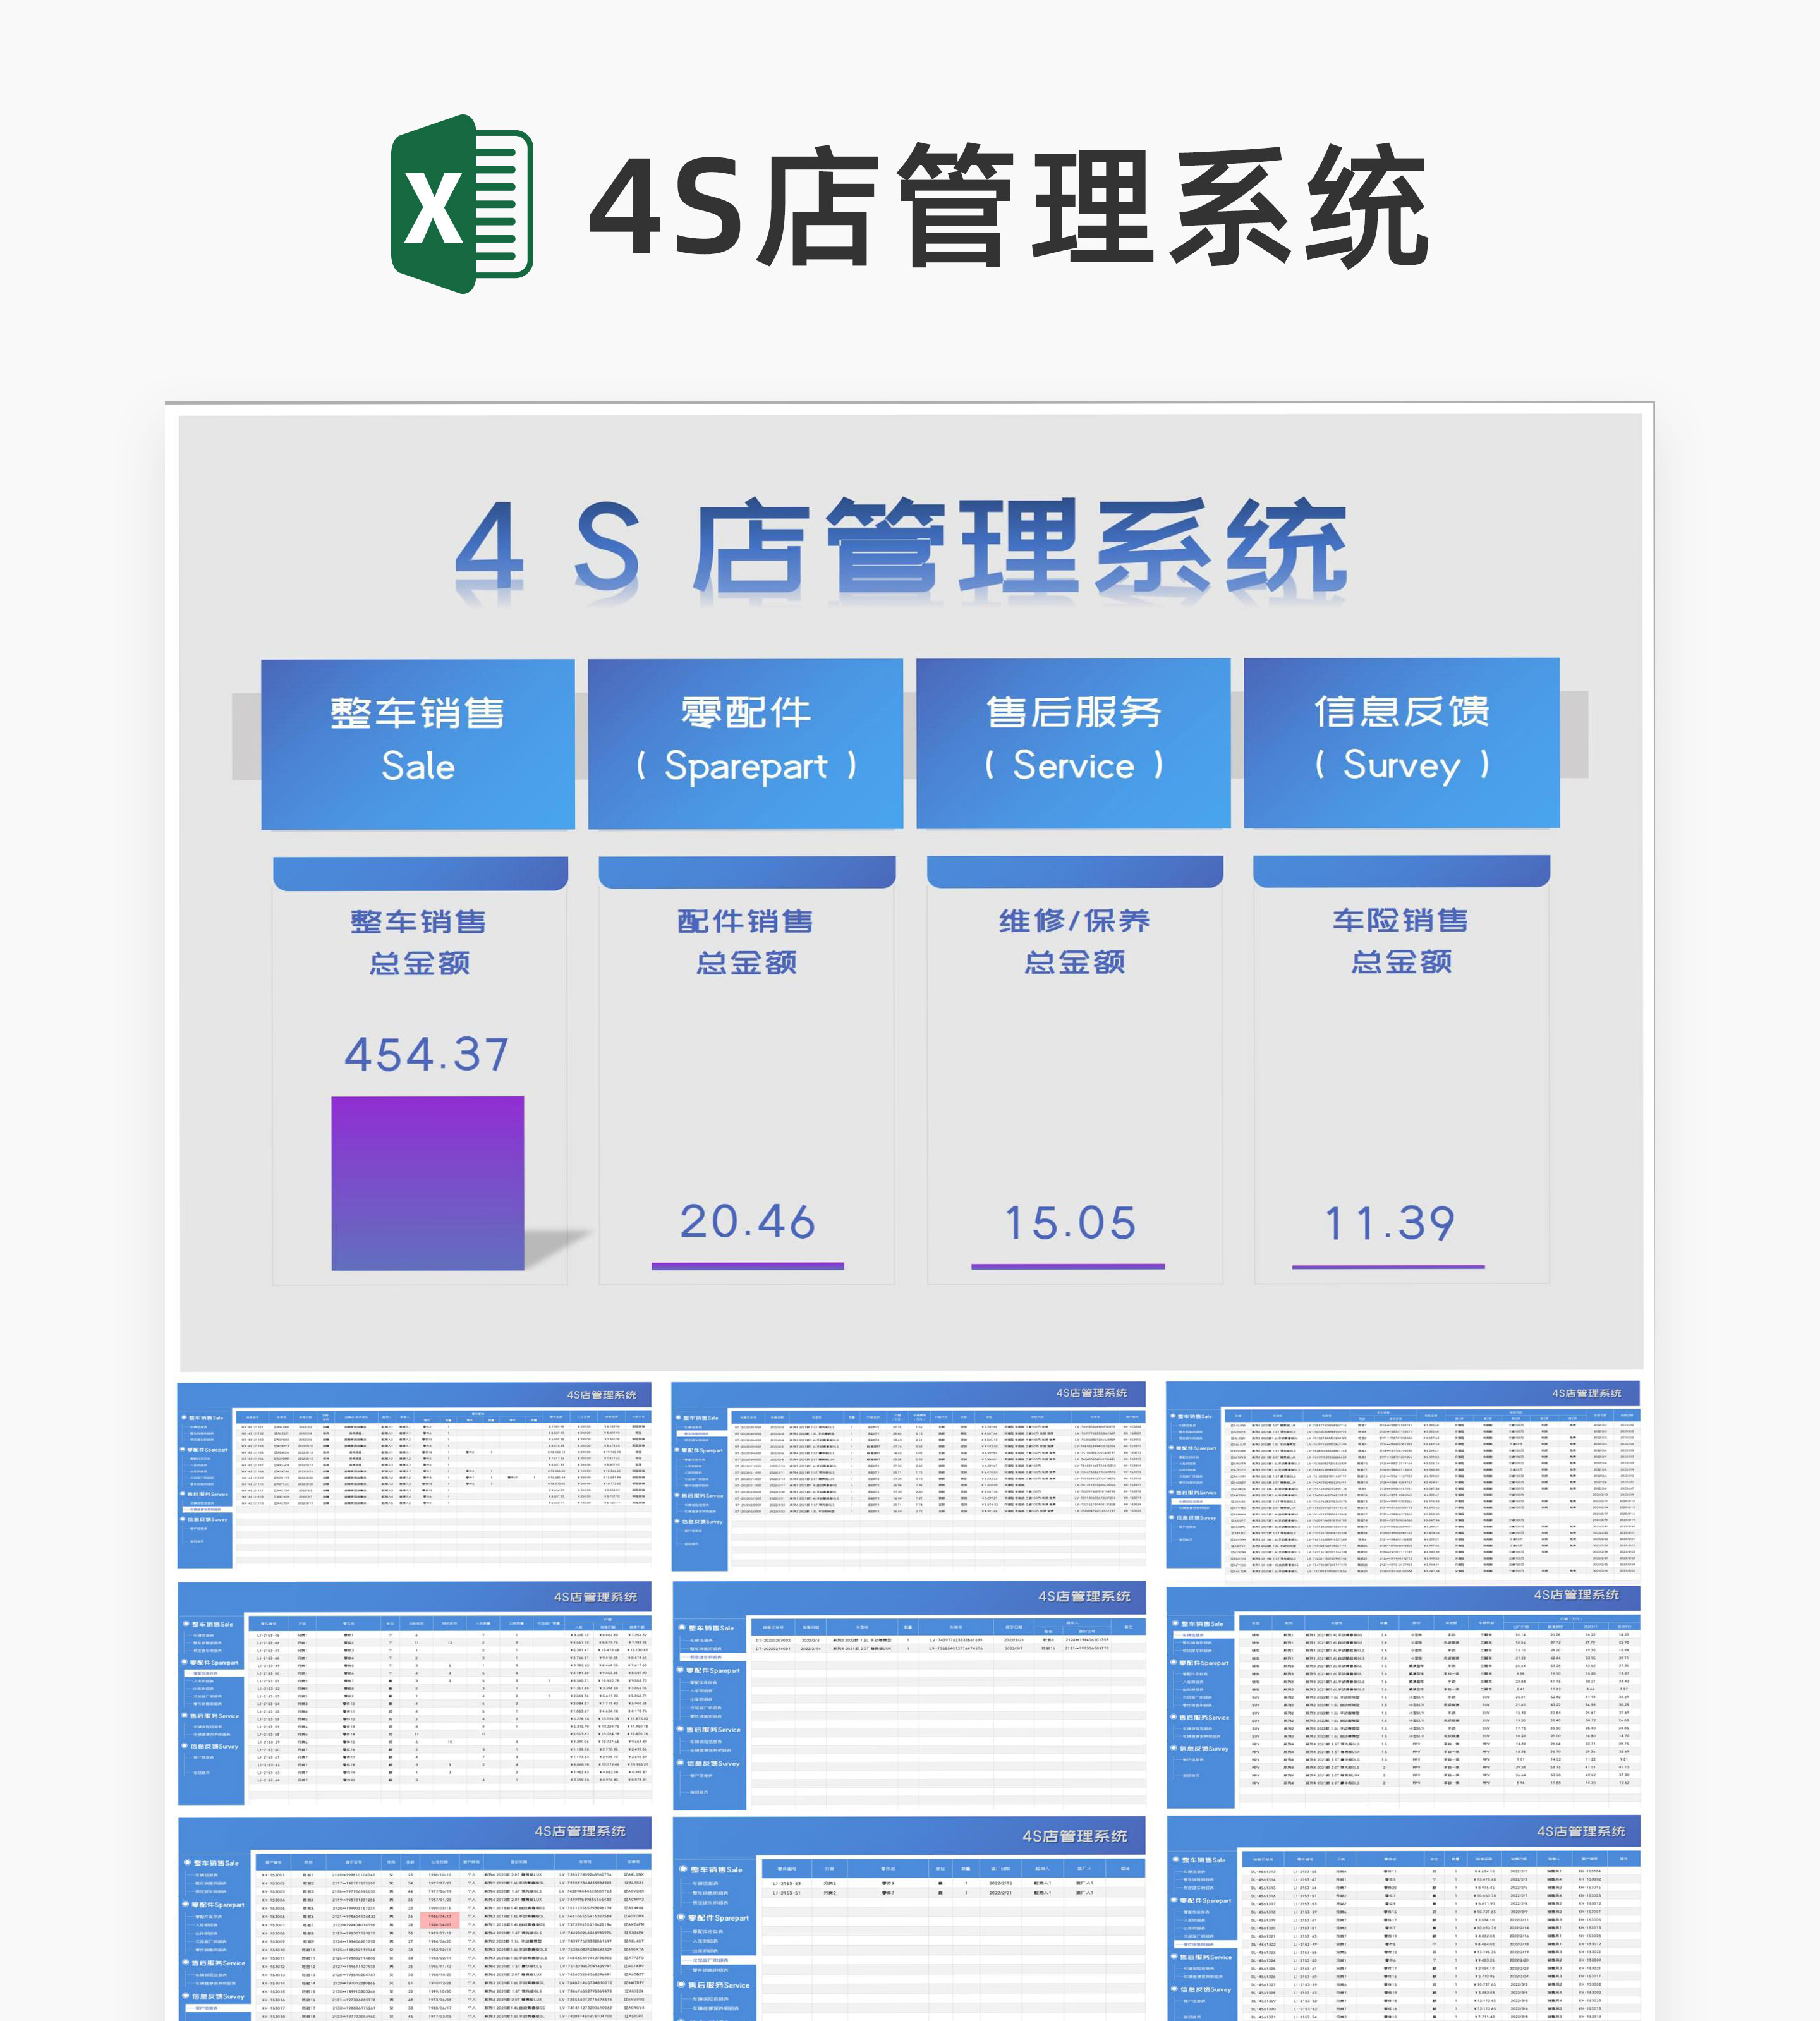The width and height of the screenshot is (1820, 2021).
Task: Expand 售后服务Service group in pink-highlighted customer preview
Action: [x=218, y=1963]
